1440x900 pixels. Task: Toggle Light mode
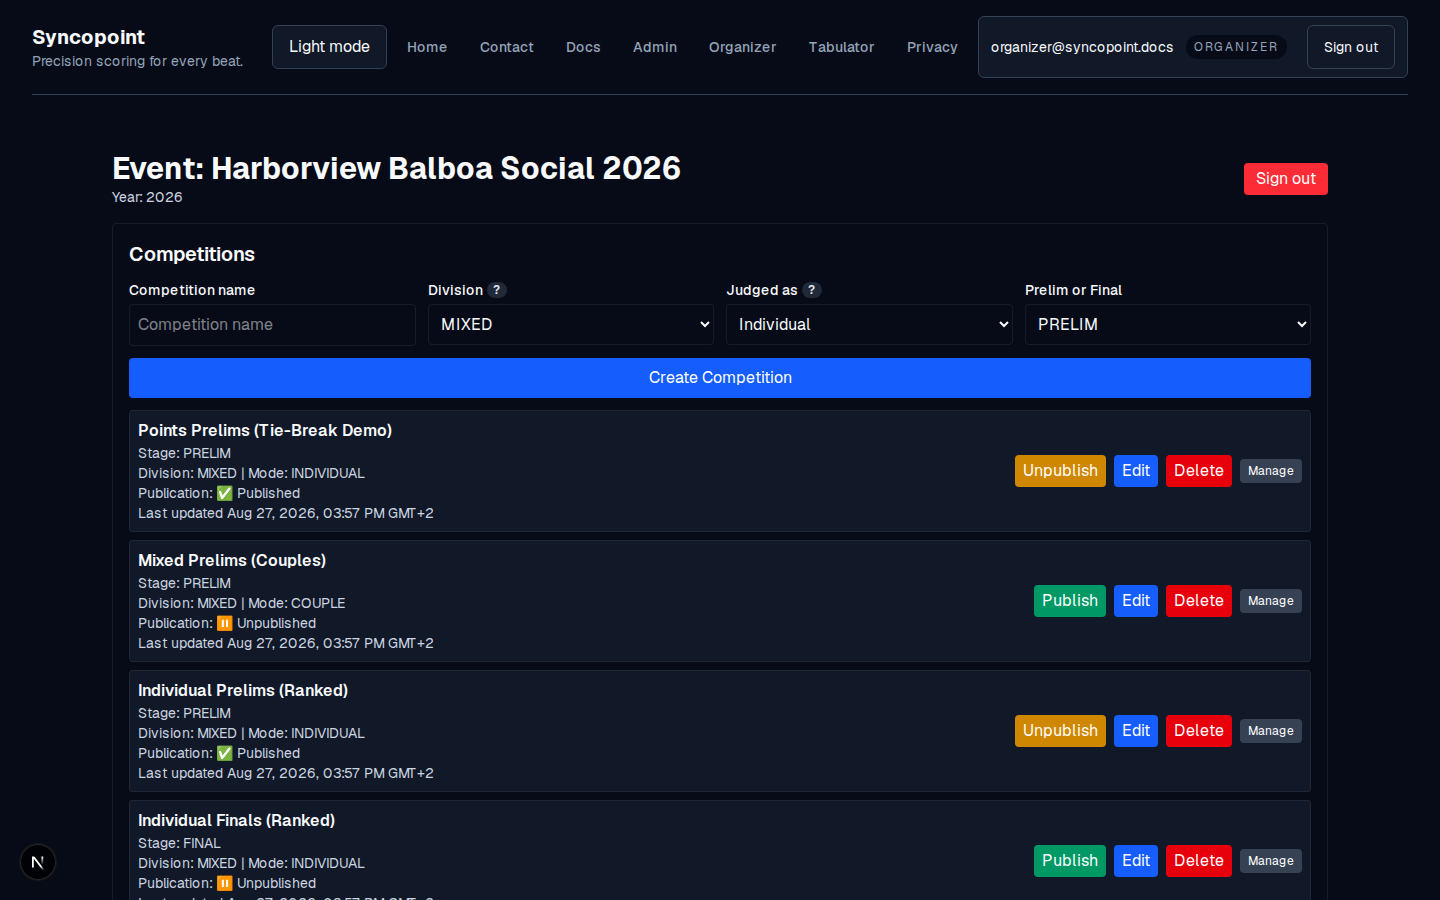point(329,47)
